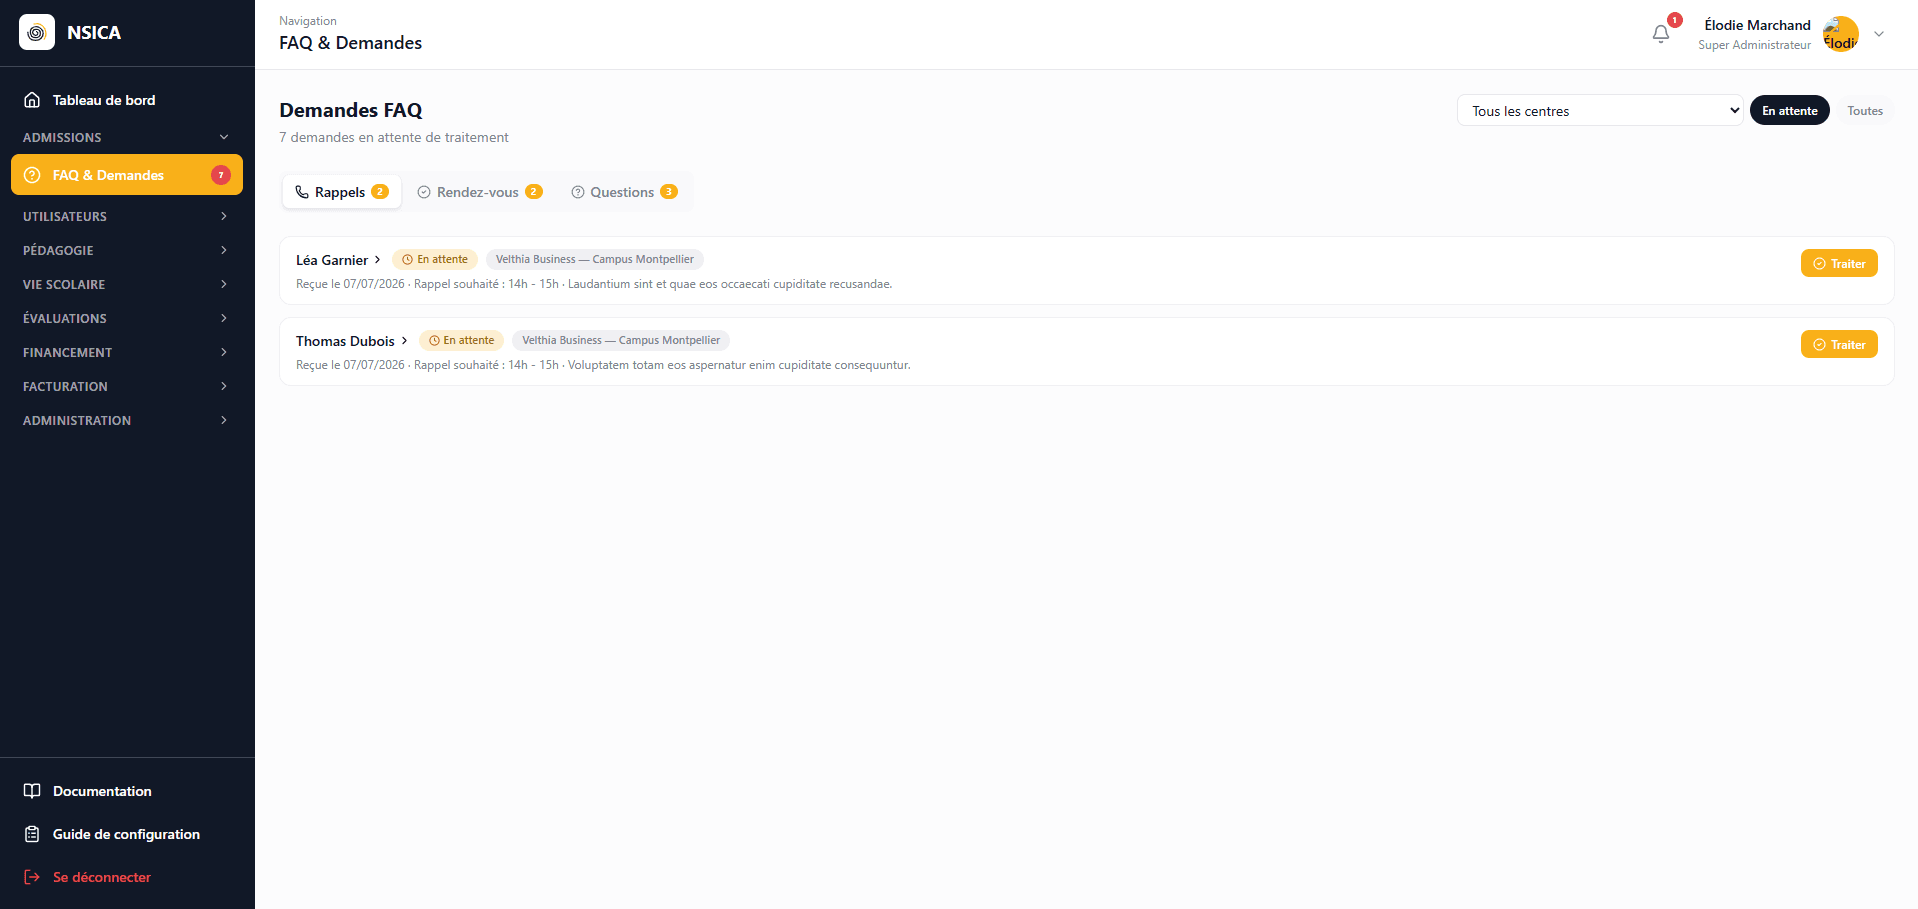Switch to the Rendez-vous tab
Screen dimensions: 1918x909
[x=480, y=192]
